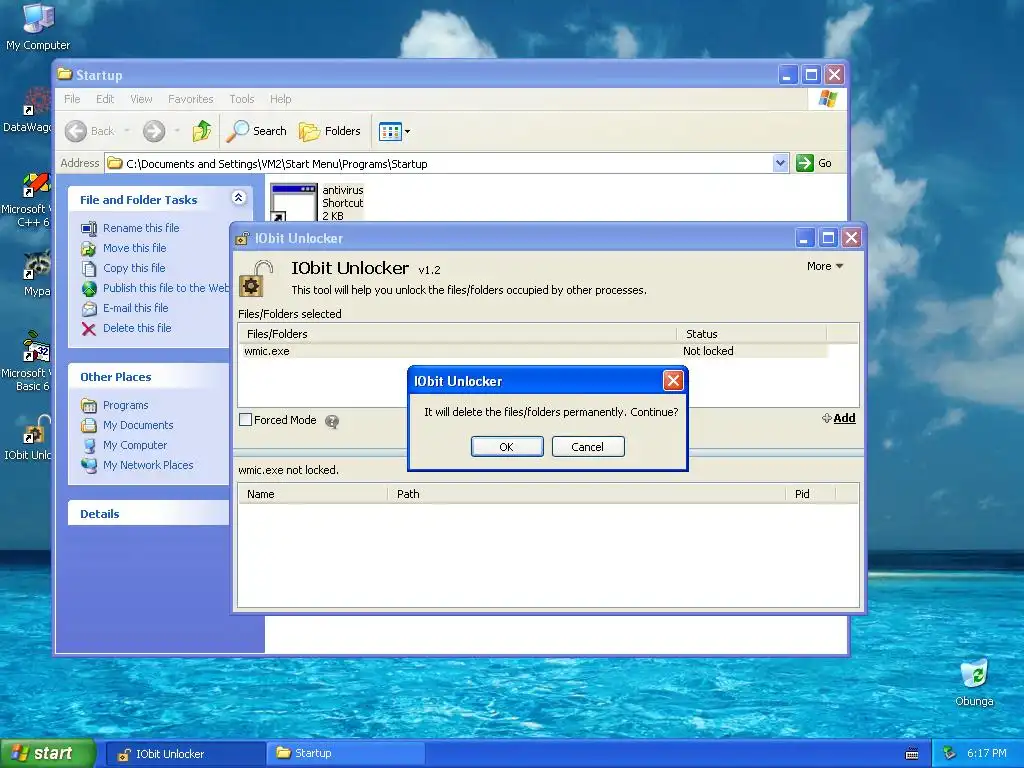Screen dimensions: 1024x768
Task: Open Tools menu in Startup window
Action: pos(242,99)
